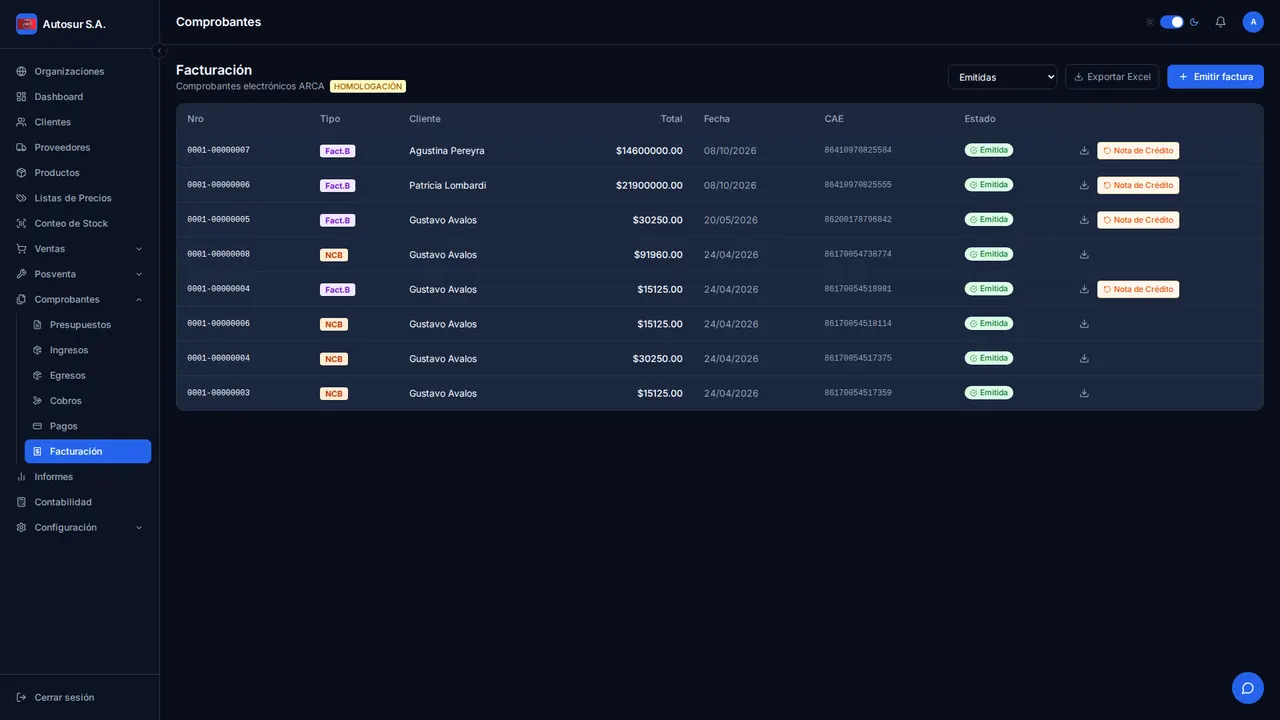Download NCB 0001-00000006 document

pyautogui.click(x=1084, y=324)
